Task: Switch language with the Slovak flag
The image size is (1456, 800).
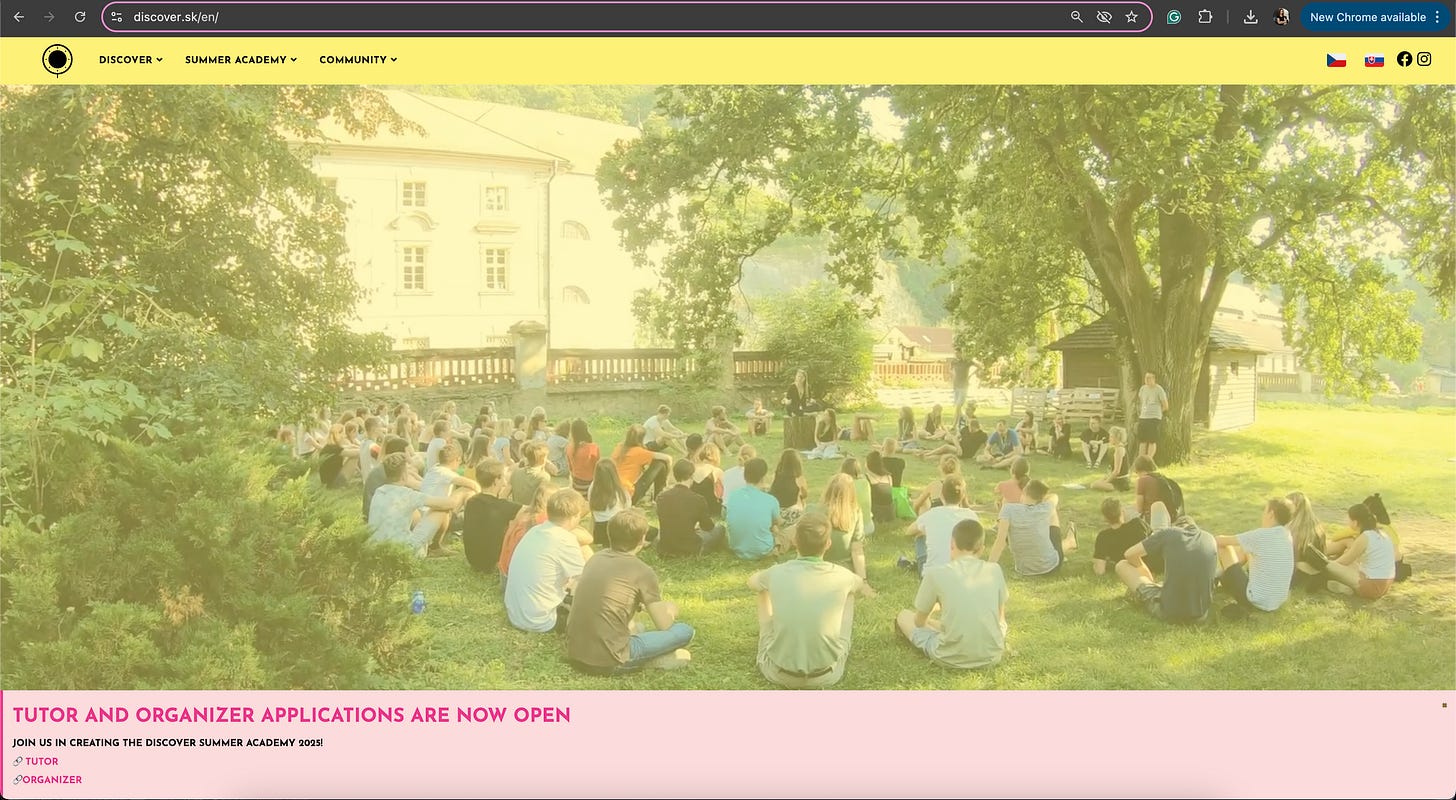Action: pos(1374,60)
